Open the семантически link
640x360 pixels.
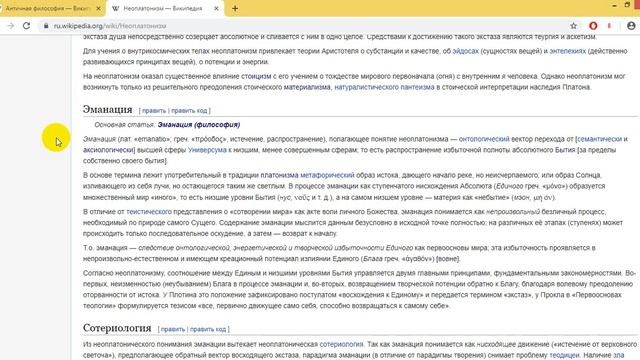point(600,139)
